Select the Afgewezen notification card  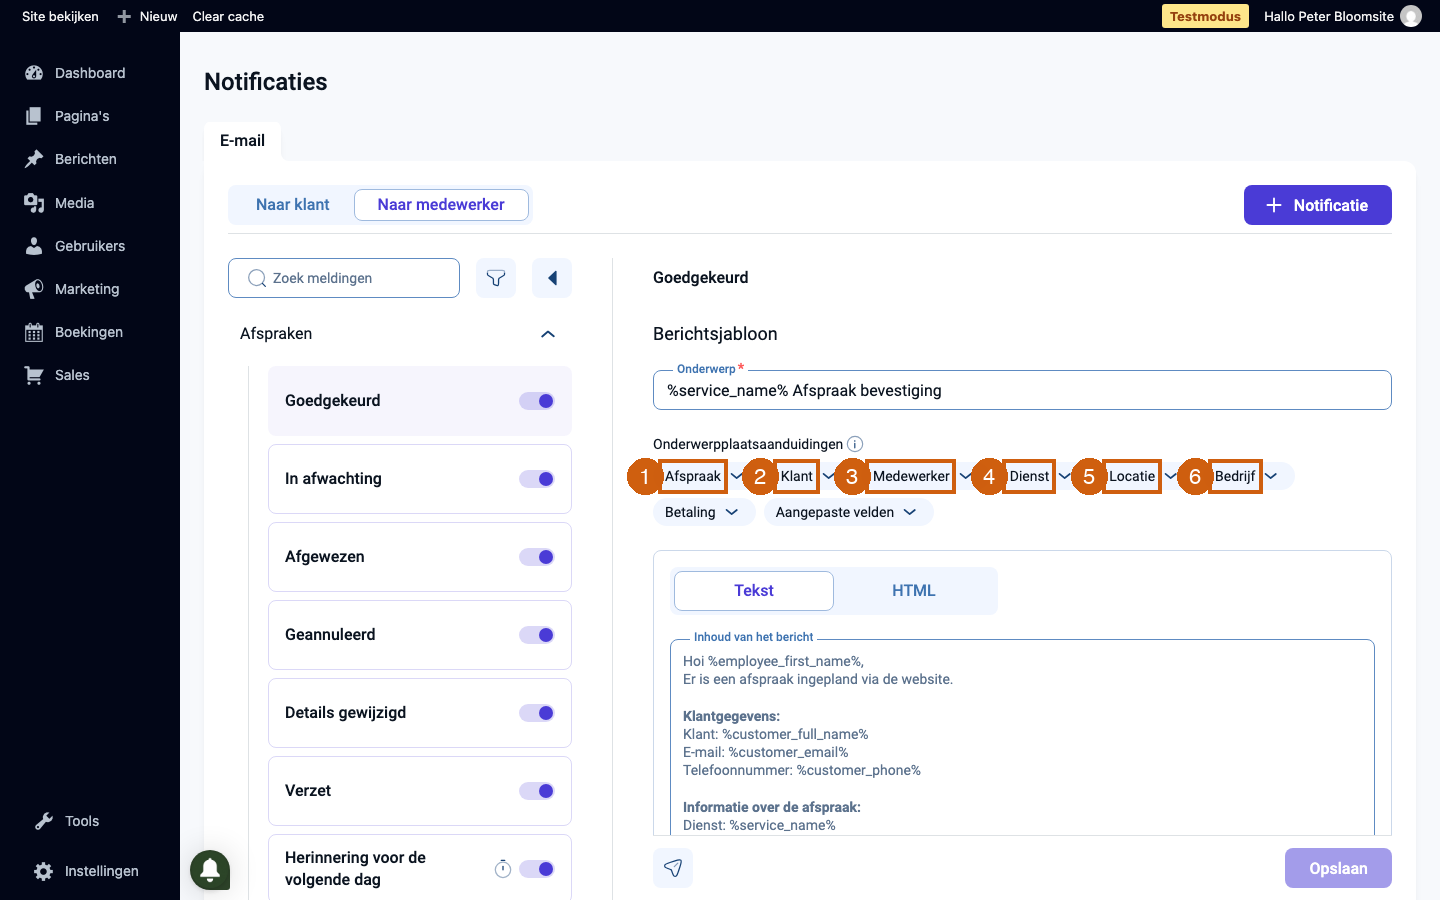click(x=420, y=557)
